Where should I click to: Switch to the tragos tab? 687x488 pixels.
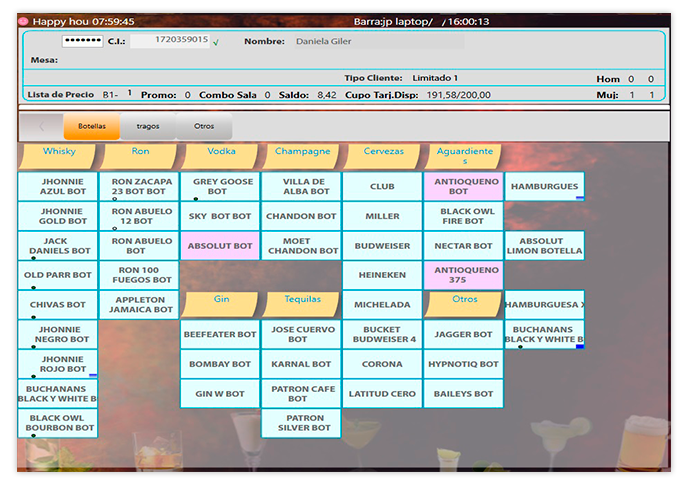pyautogui.click(x=148, y=126)
